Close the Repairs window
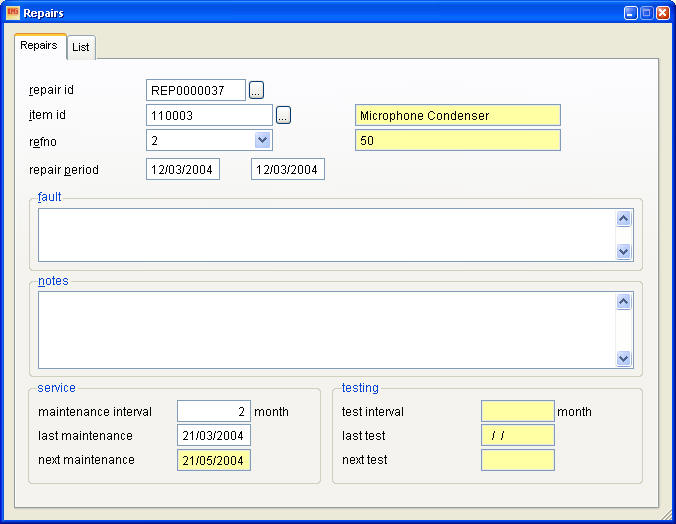Screen dimensions: 676x524 [x=663, y=13]
